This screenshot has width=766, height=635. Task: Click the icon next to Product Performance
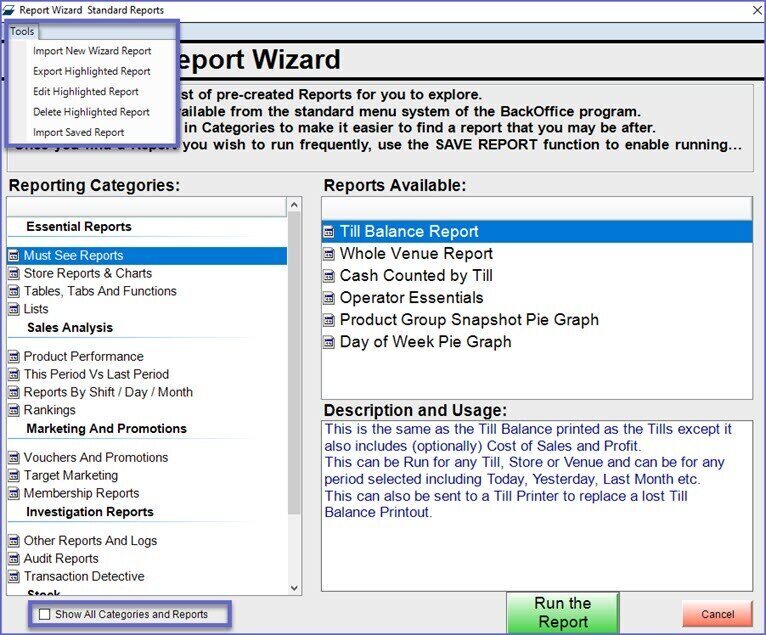click(x=14, y=357)
